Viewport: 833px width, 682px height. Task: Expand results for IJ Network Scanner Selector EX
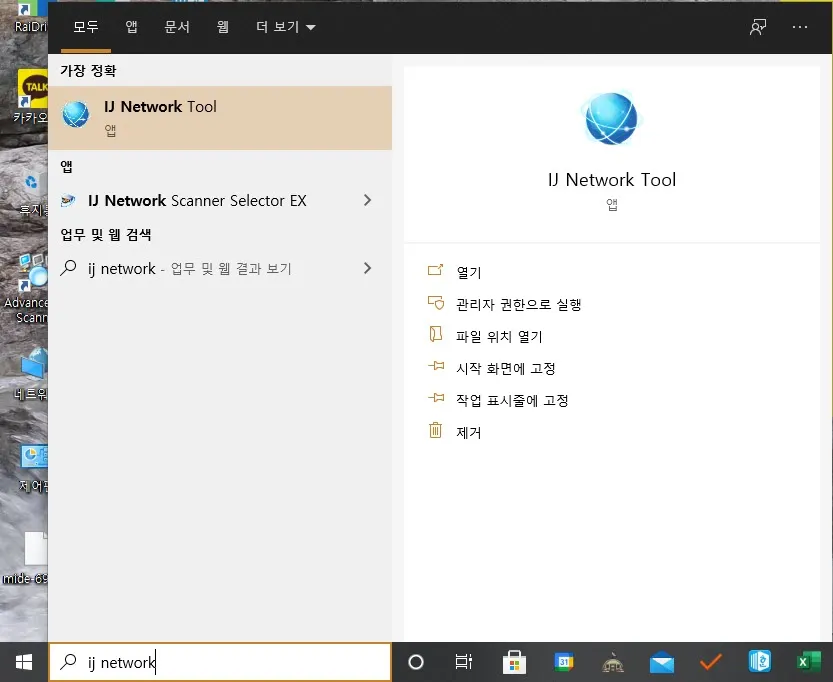point(369,200)
